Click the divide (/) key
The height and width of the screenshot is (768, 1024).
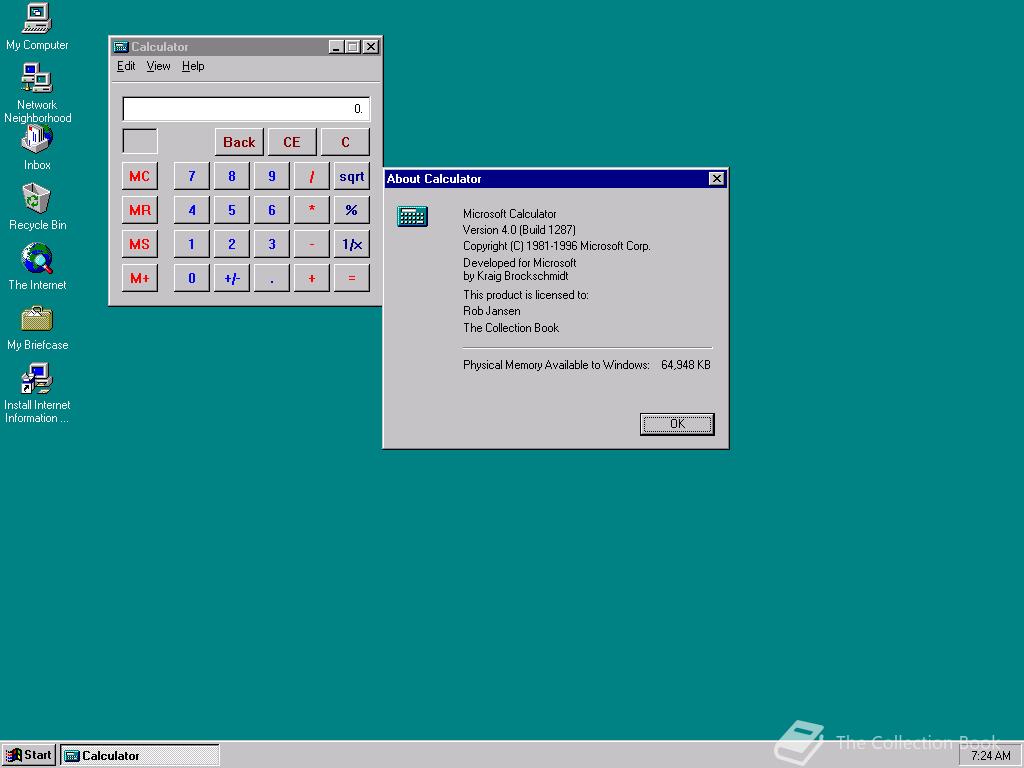pos(312,176)
